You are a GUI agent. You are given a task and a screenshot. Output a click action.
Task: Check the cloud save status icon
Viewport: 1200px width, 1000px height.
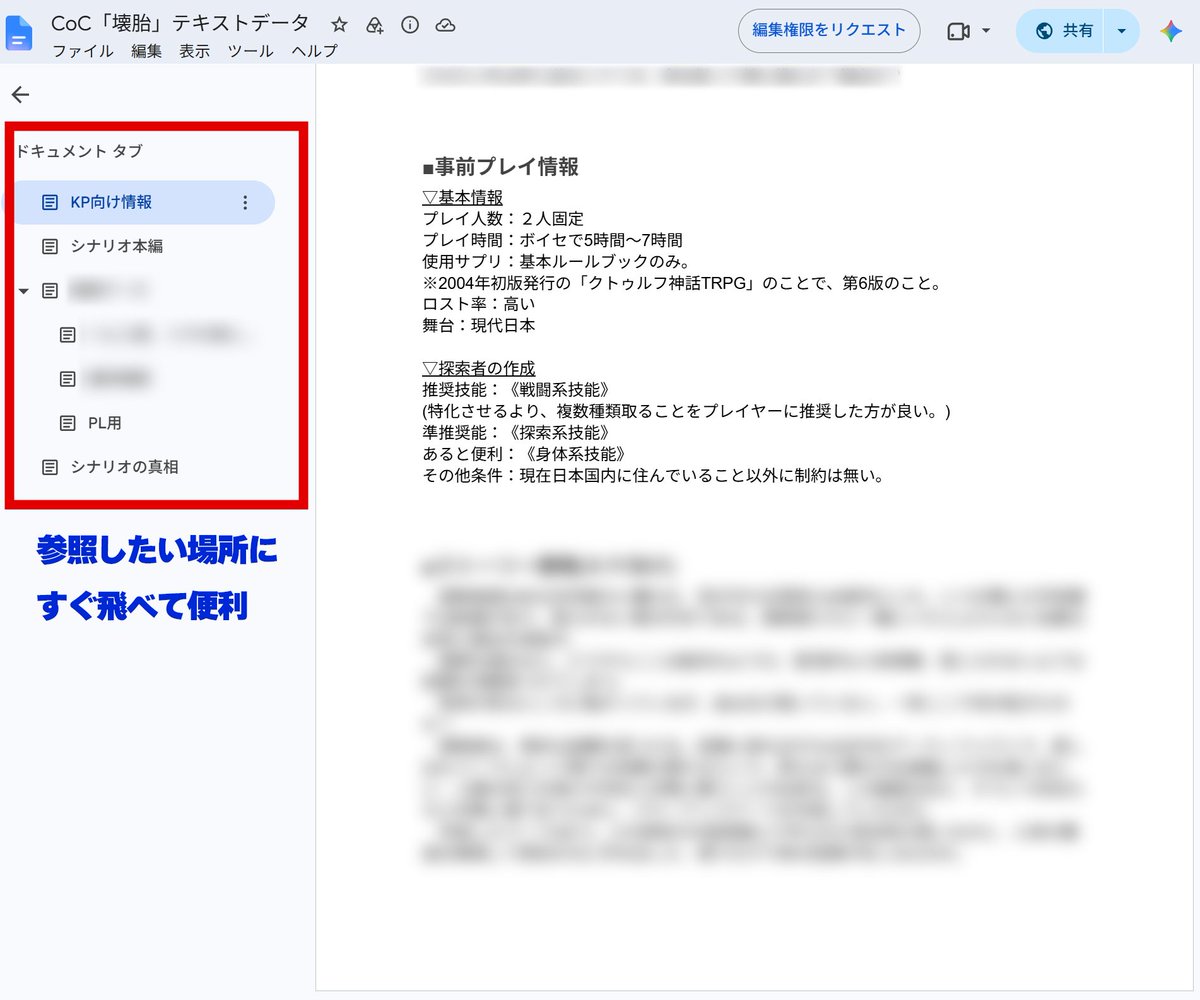(x=446, y=25)
